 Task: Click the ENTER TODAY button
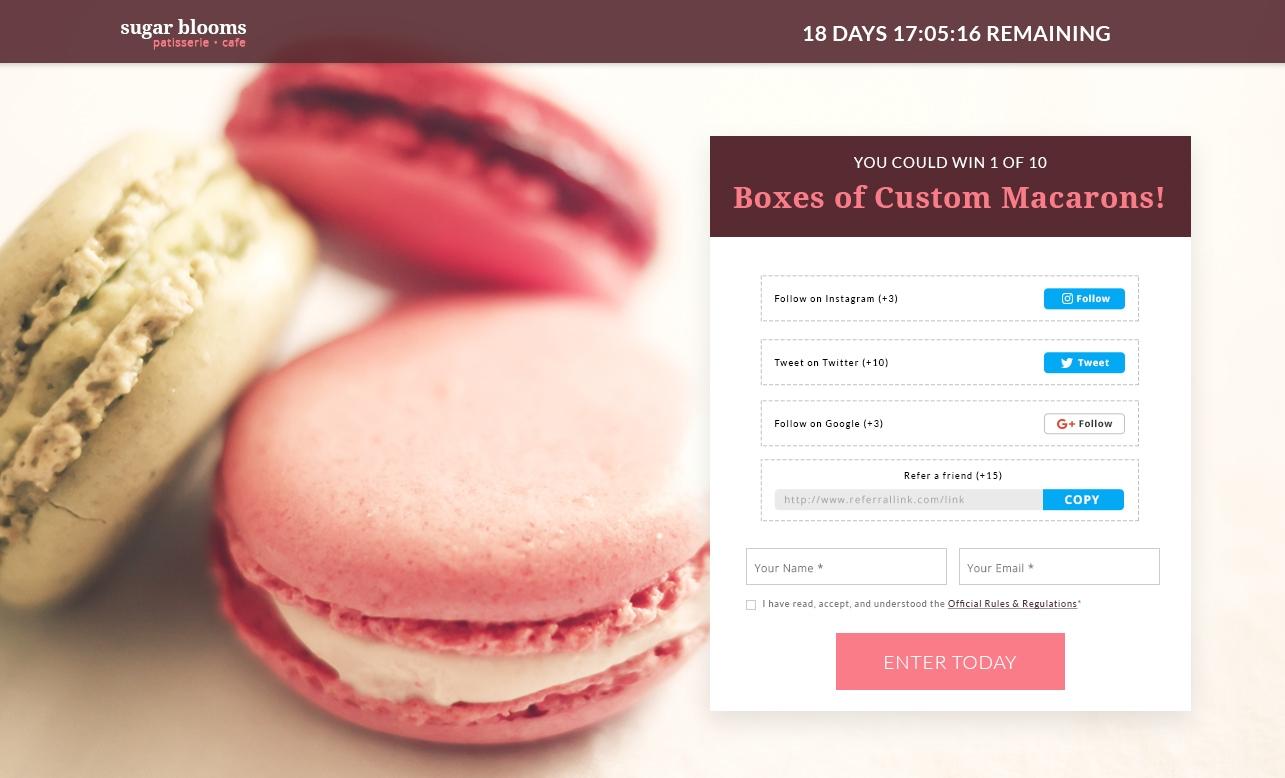point(950,661)
